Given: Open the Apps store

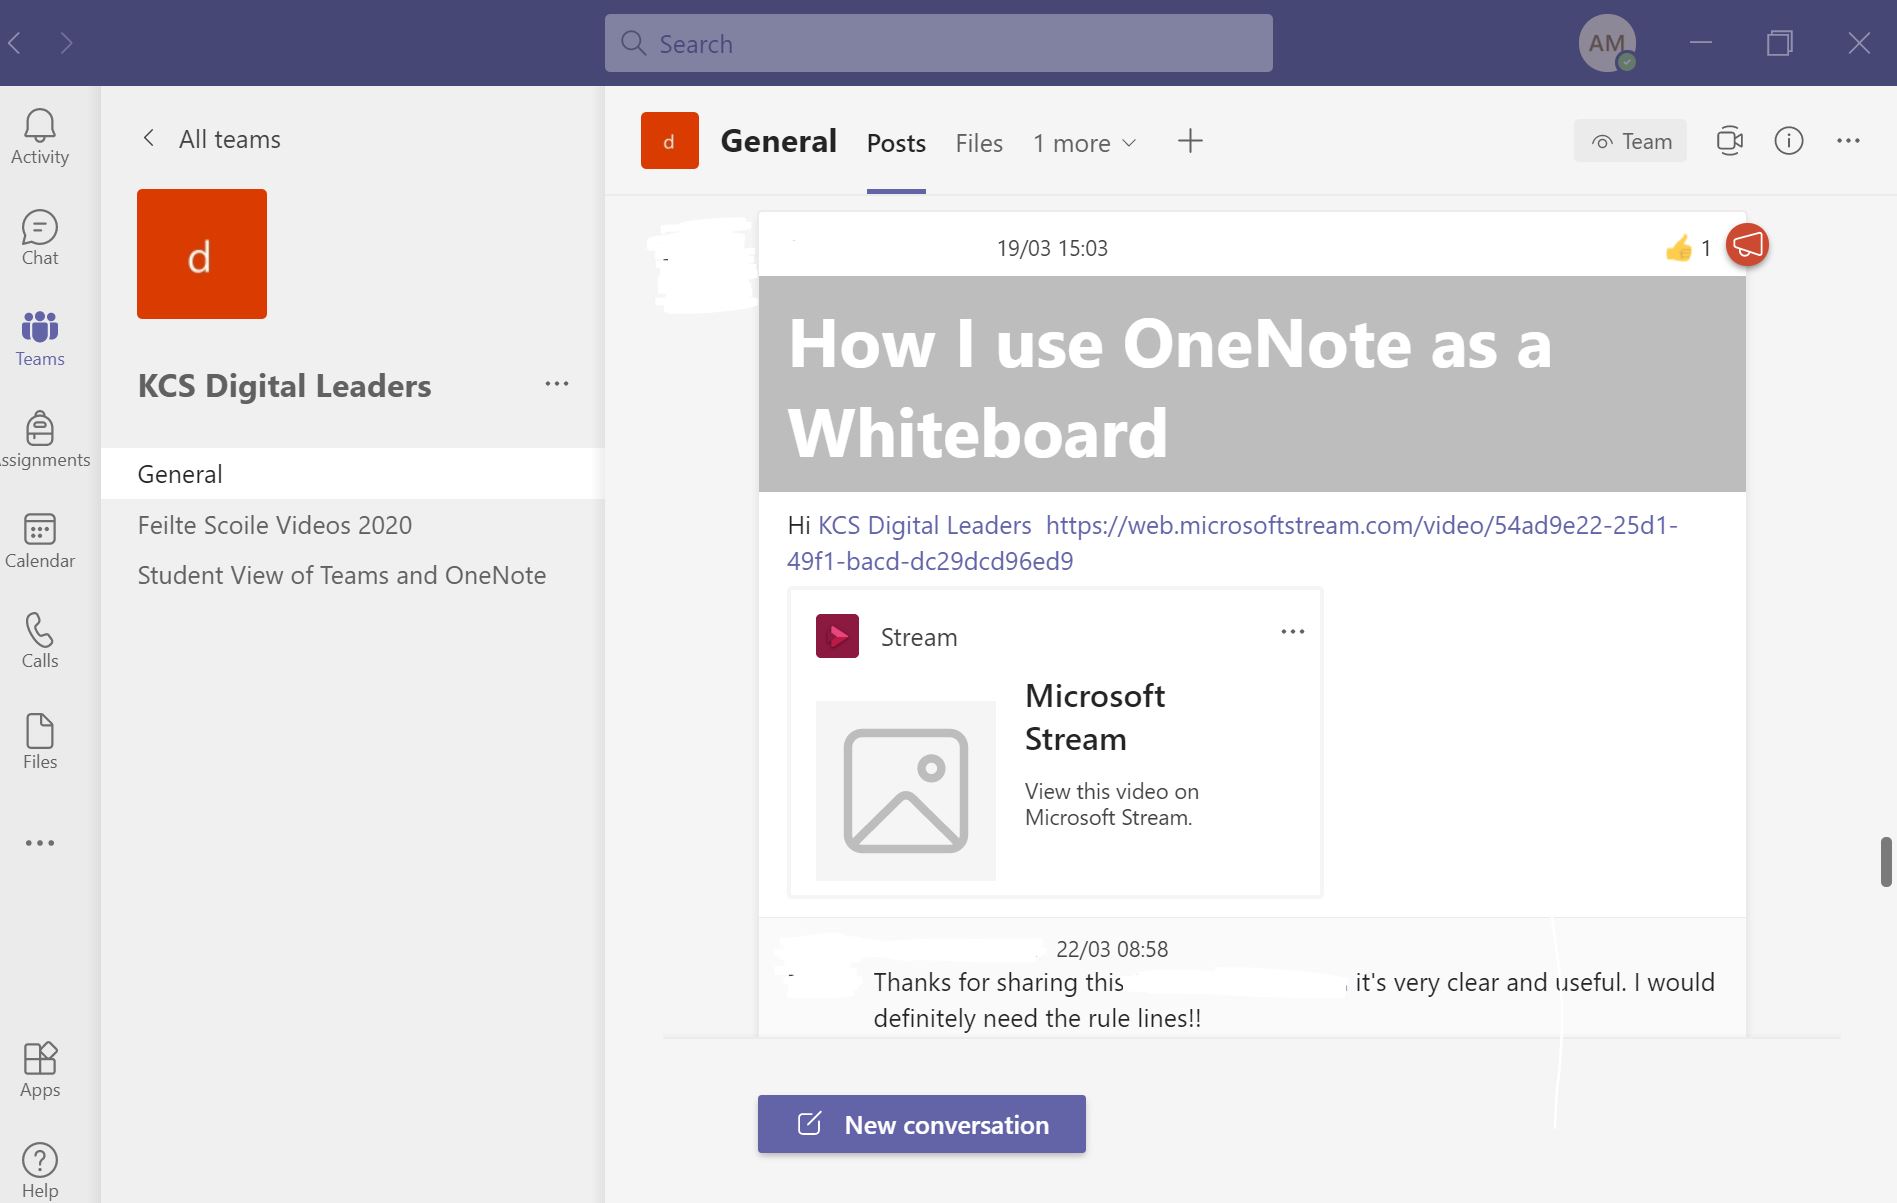Looking at the screenshot, I should pyautogui.click(x=40, y=1070).
